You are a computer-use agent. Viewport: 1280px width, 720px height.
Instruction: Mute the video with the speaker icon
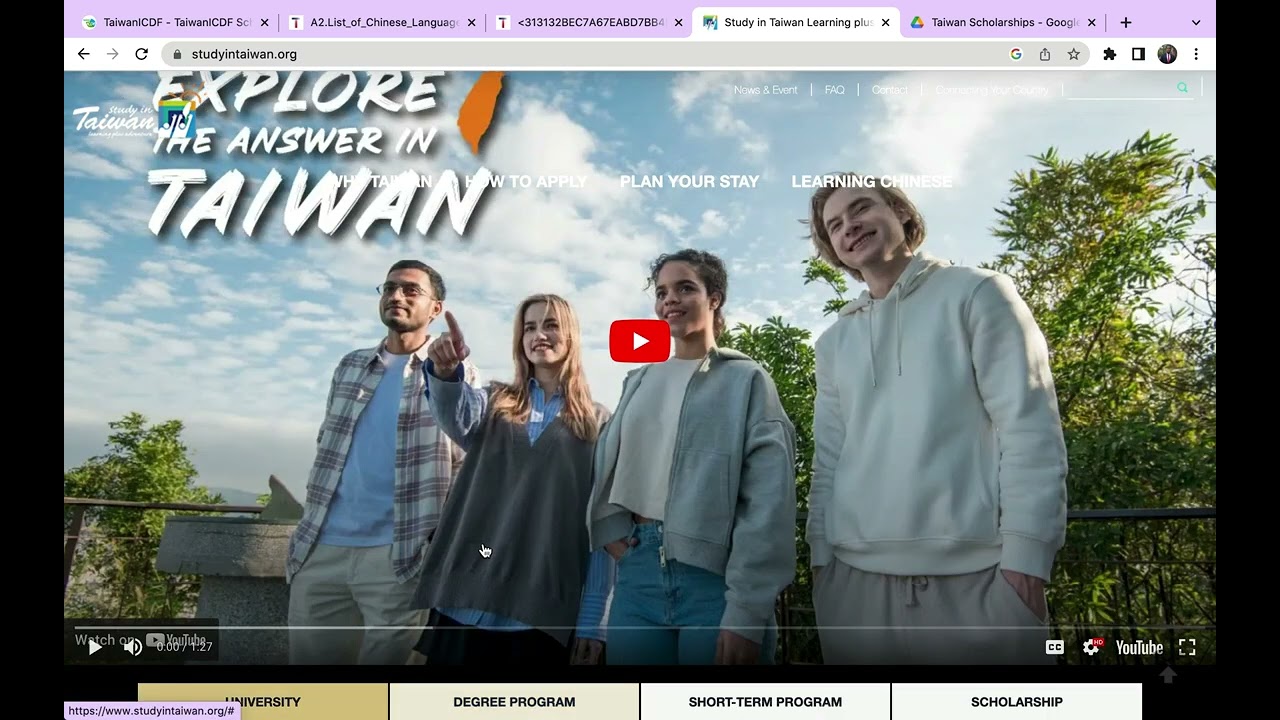point(132,647)
